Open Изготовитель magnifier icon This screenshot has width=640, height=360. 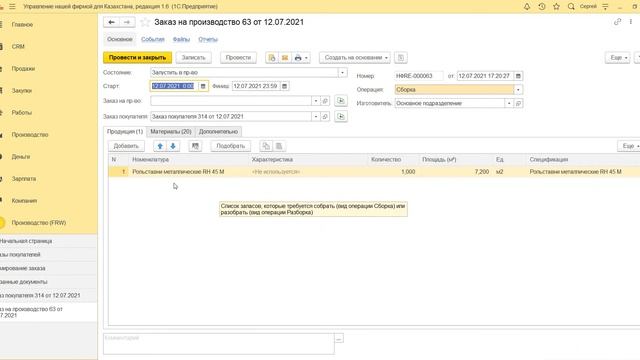click(x=518, y=104)
